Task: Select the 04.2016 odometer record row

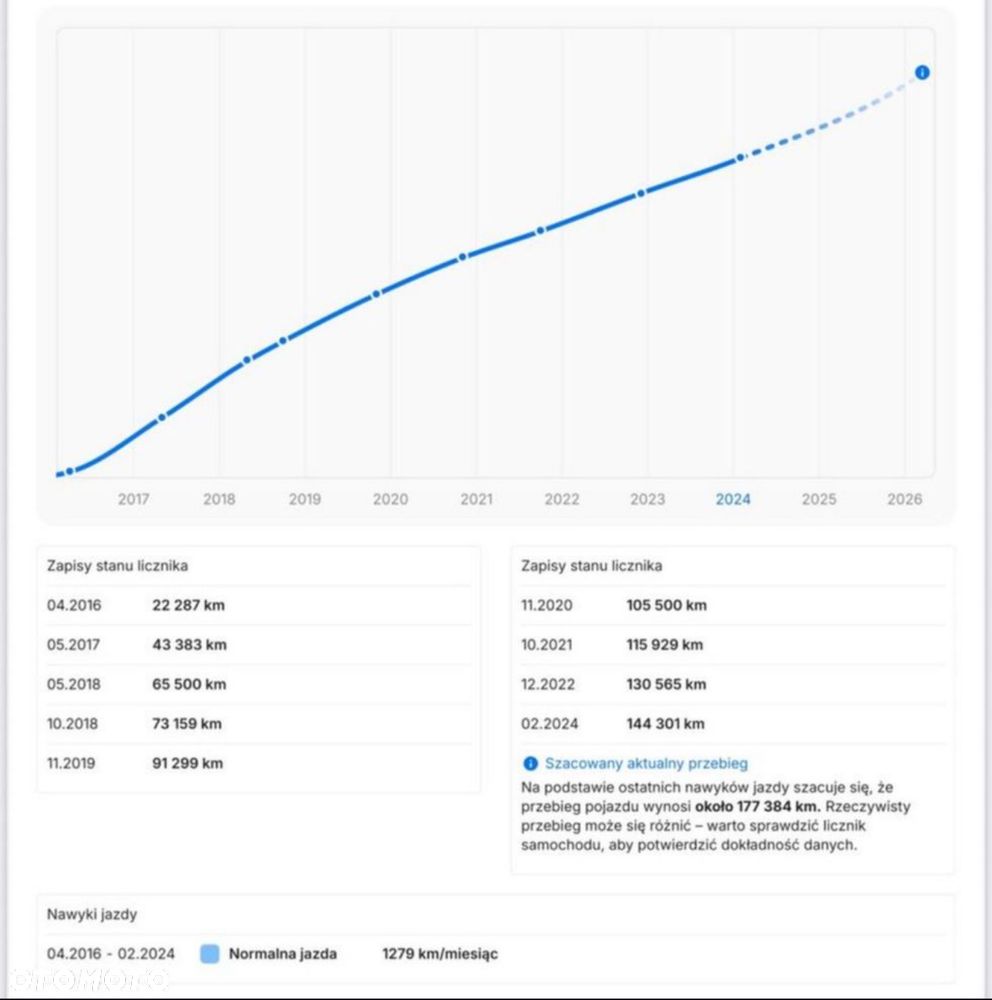Action: click(x=259, y=605)
